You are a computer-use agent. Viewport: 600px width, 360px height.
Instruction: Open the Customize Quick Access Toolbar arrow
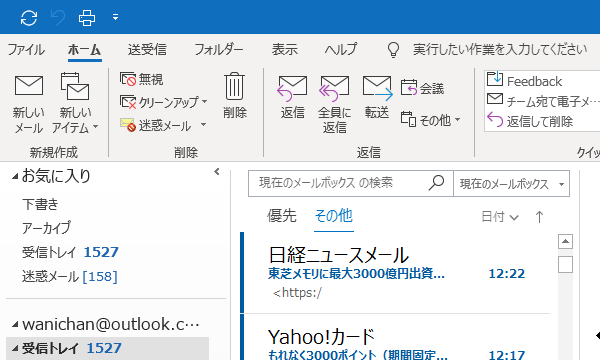click(x=115, y=17)
